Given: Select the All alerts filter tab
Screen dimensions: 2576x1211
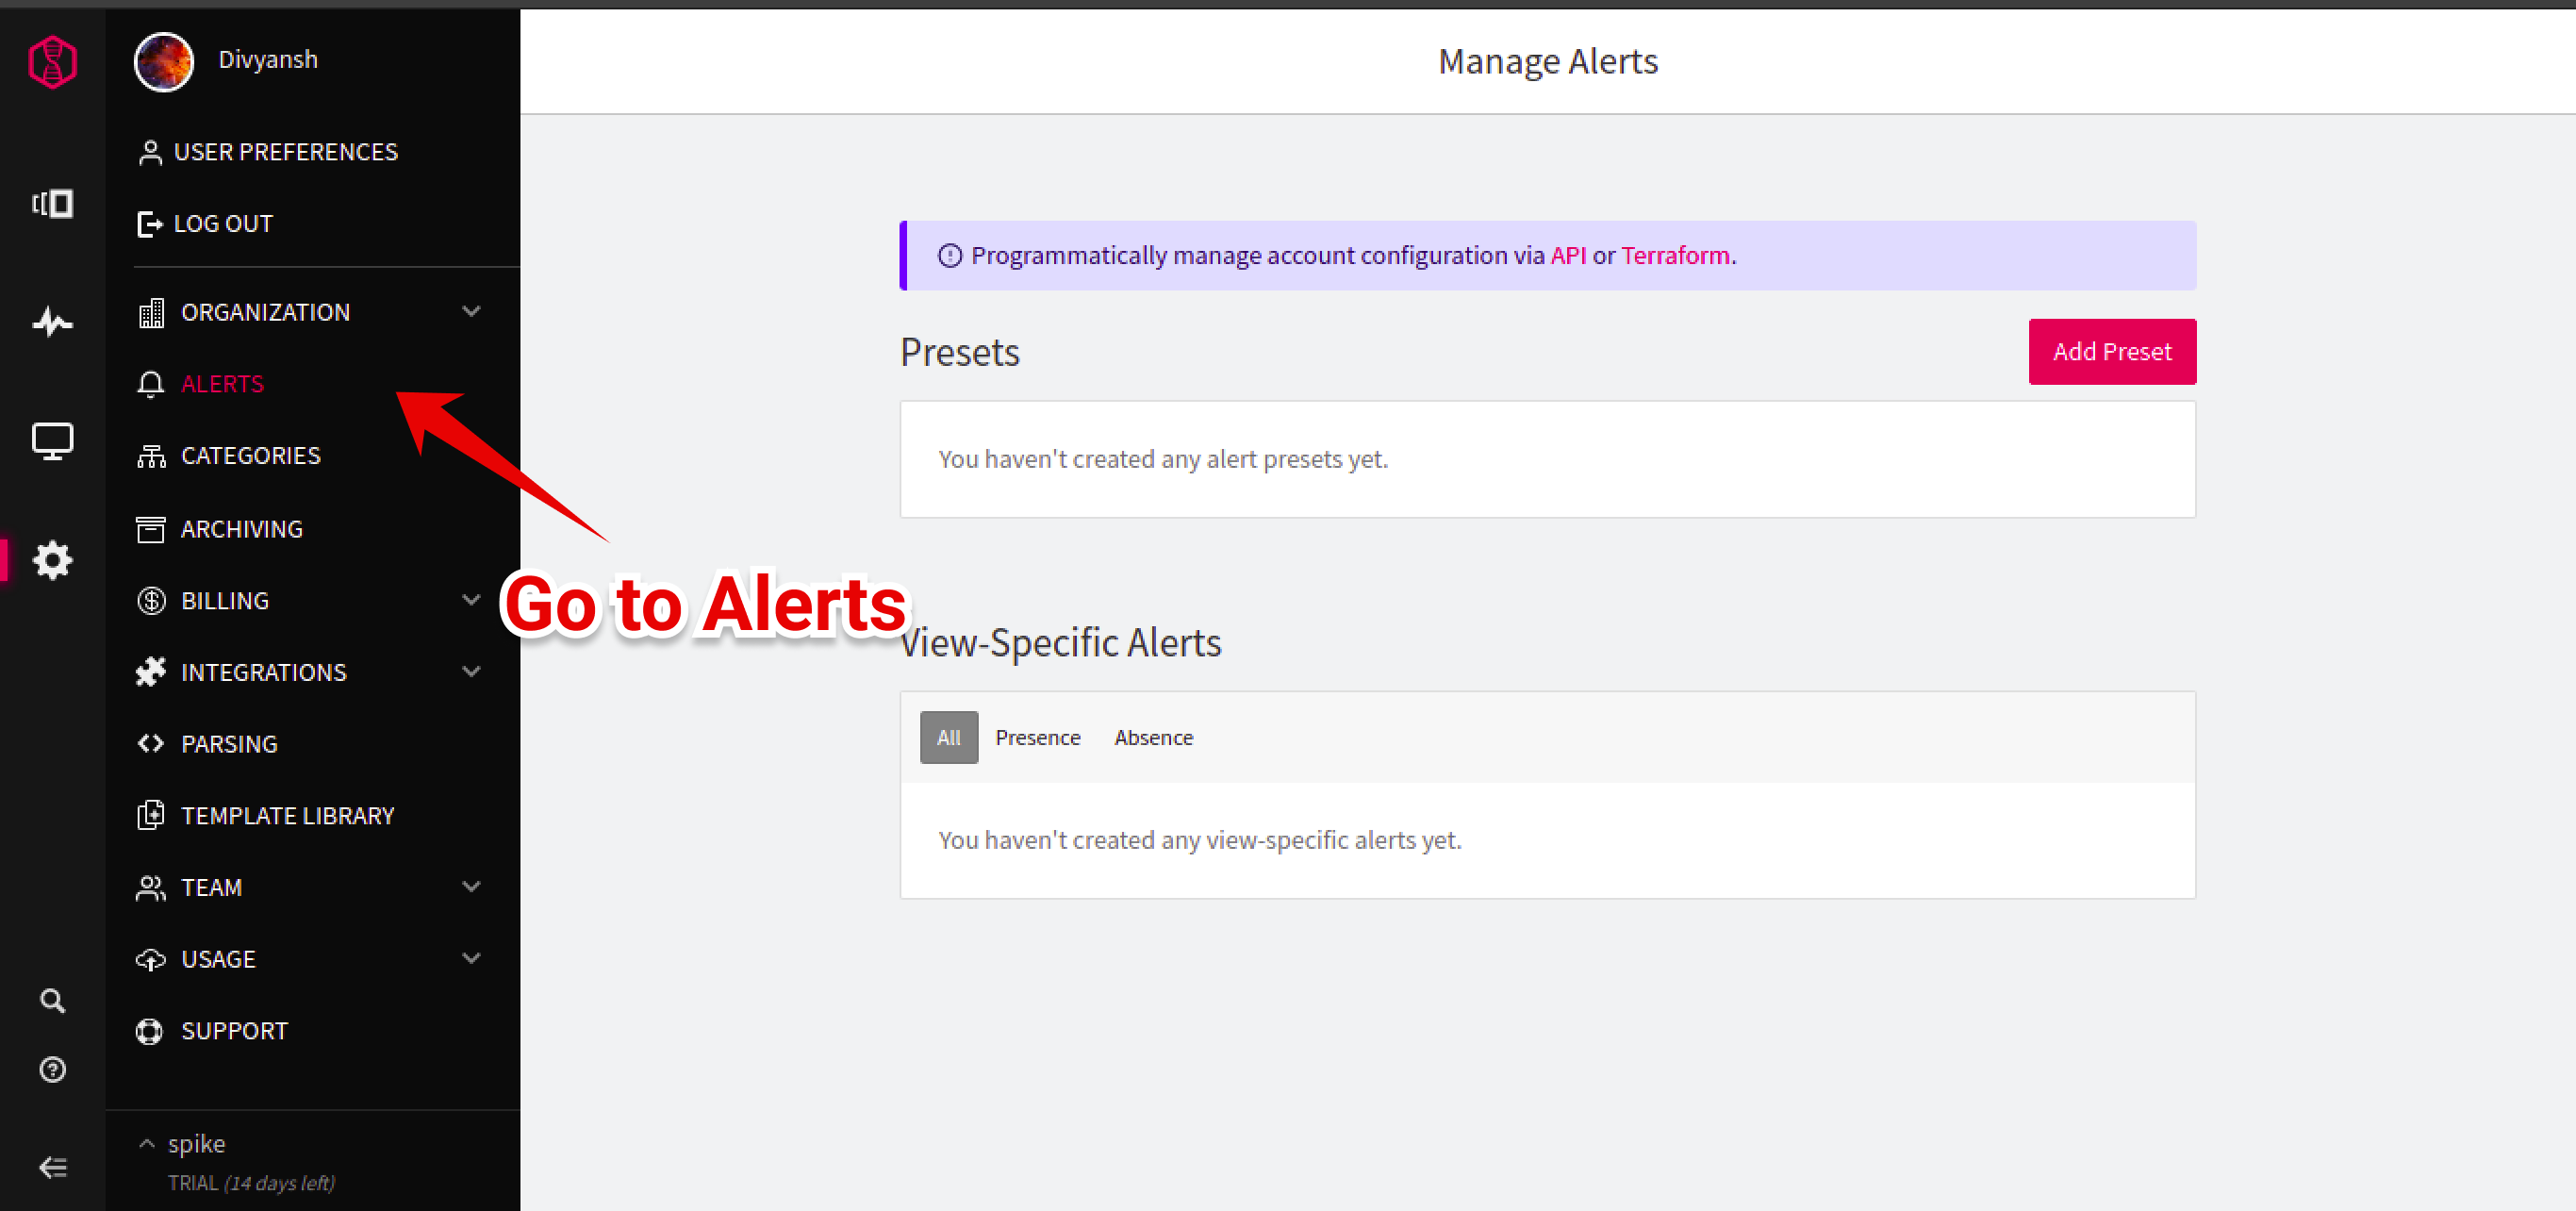Looking at the screenshot, I should (948, 738).
